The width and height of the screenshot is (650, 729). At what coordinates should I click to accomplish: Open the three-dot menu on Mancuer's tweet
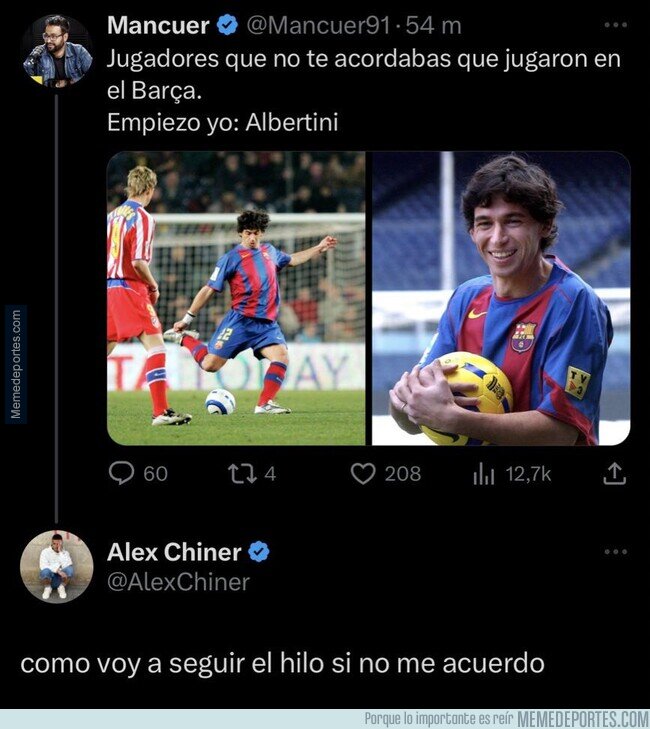click(x=616, y=25)
